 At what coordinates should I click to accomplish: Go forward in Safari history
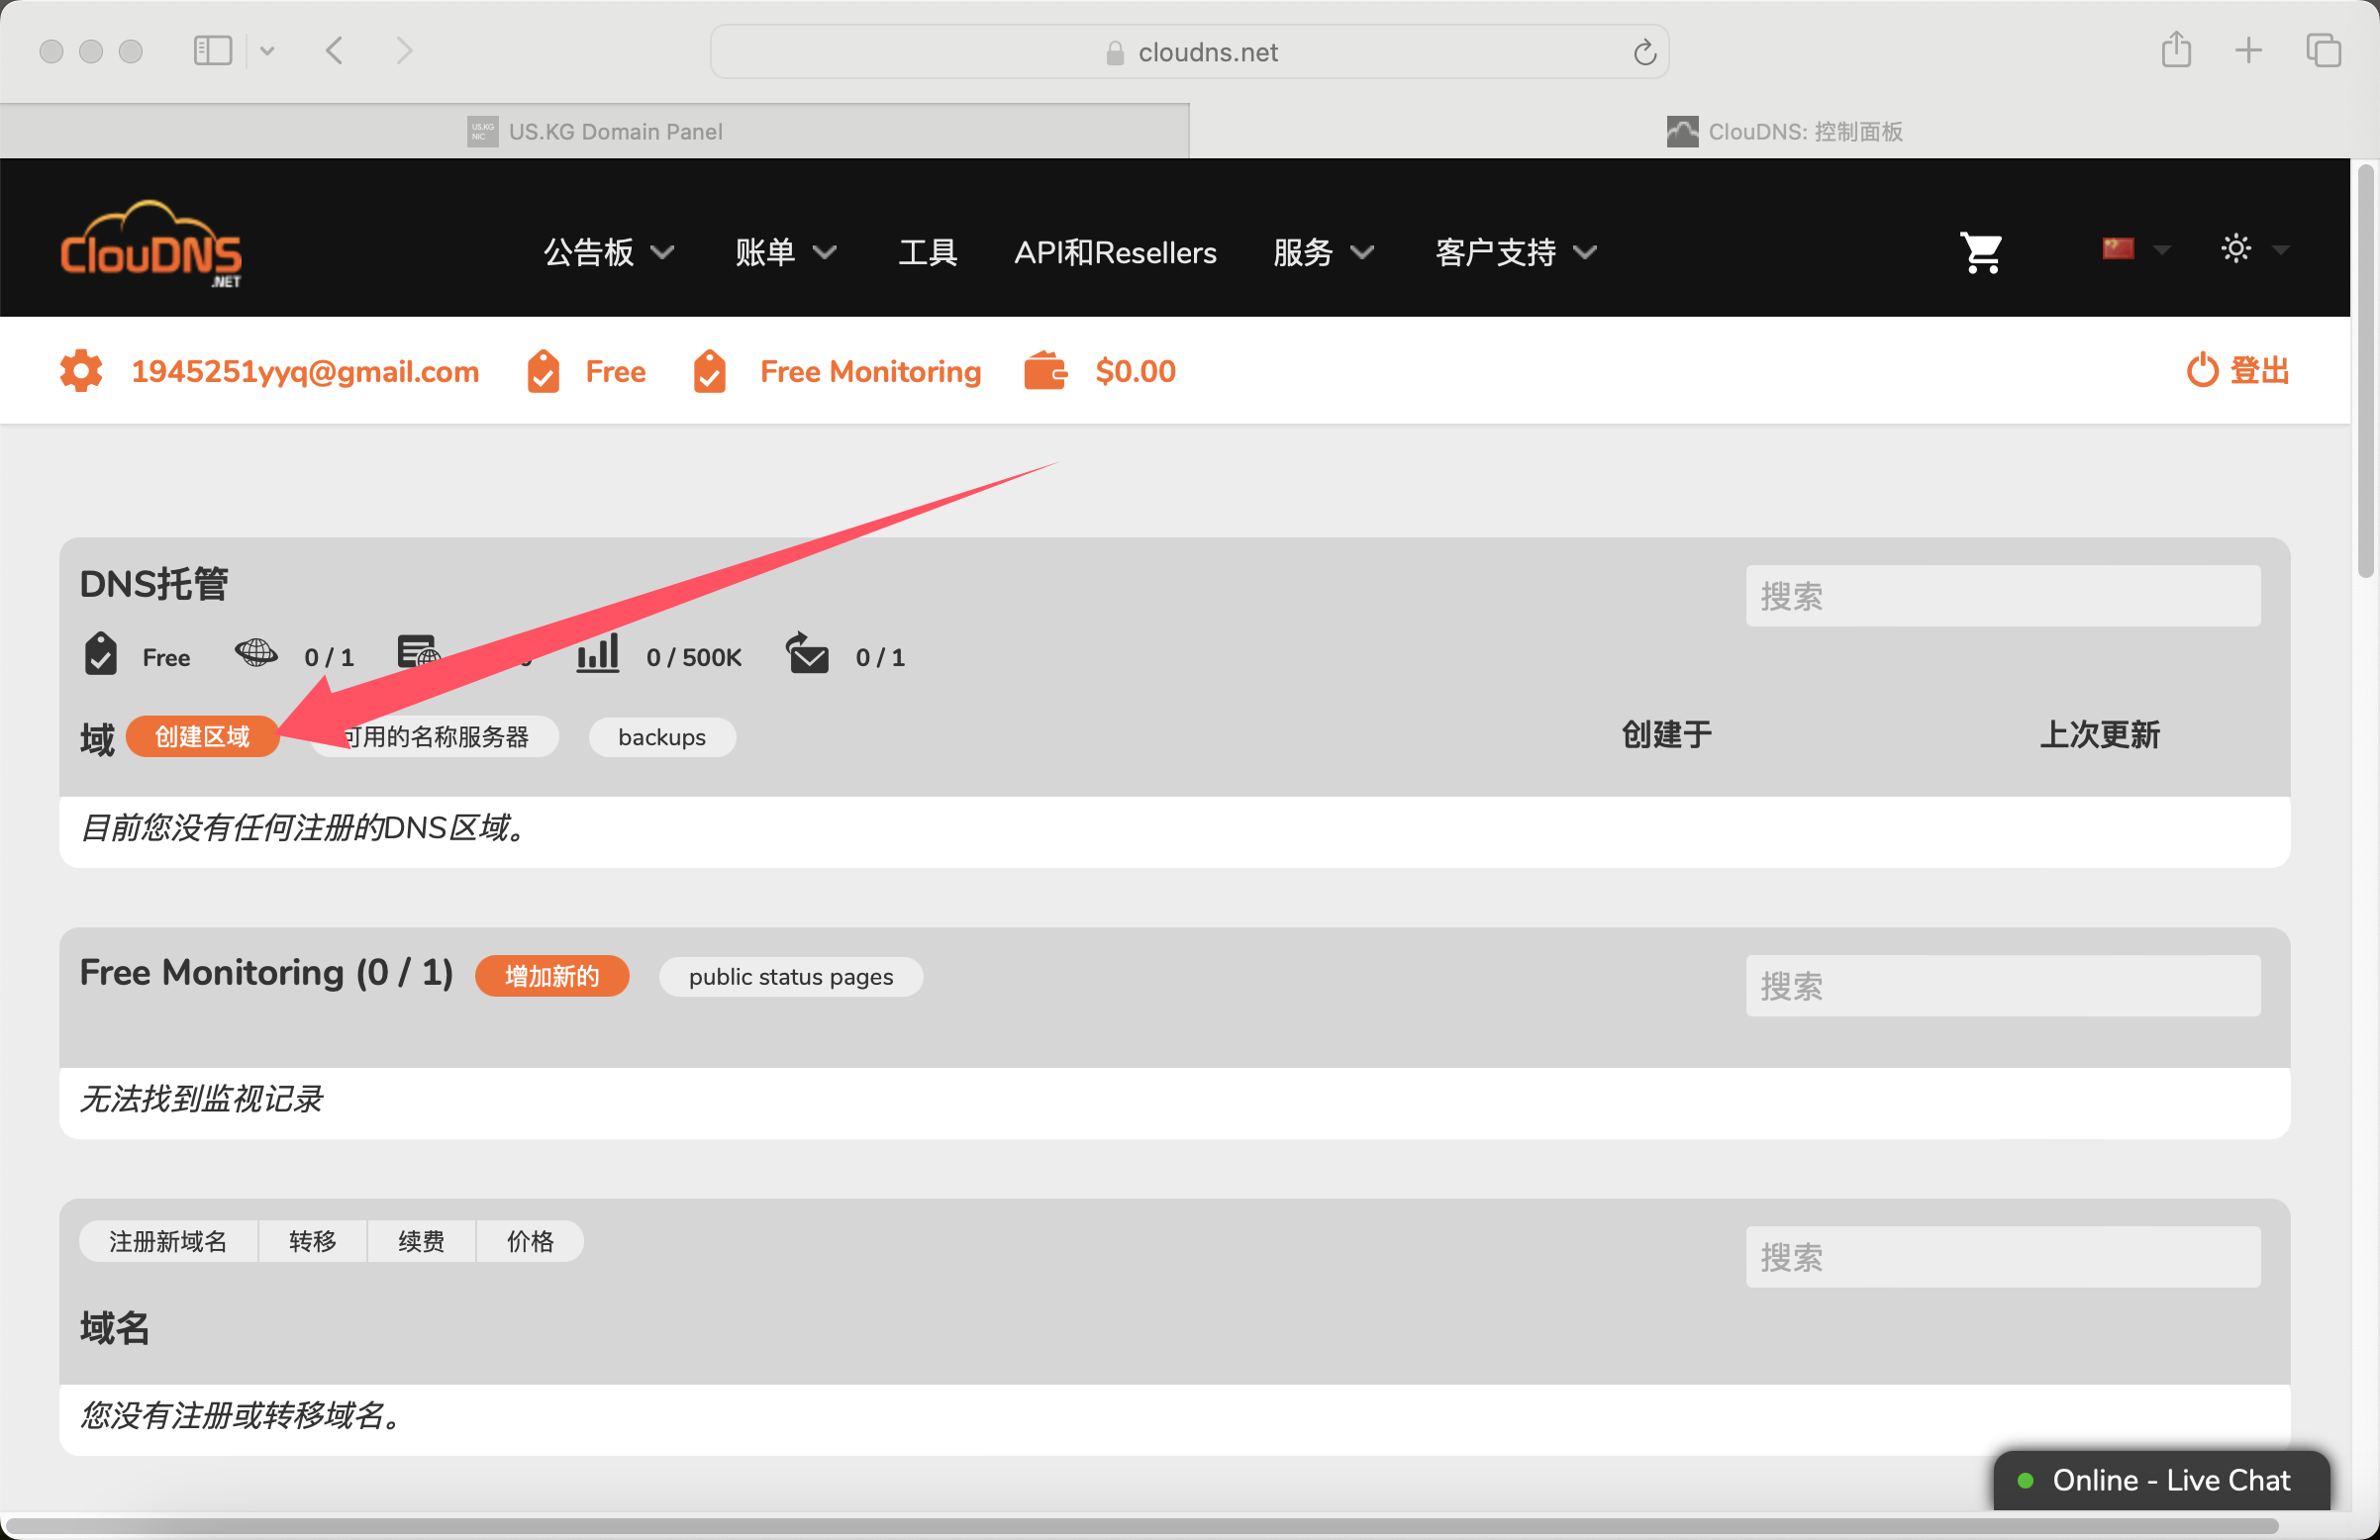403,51
